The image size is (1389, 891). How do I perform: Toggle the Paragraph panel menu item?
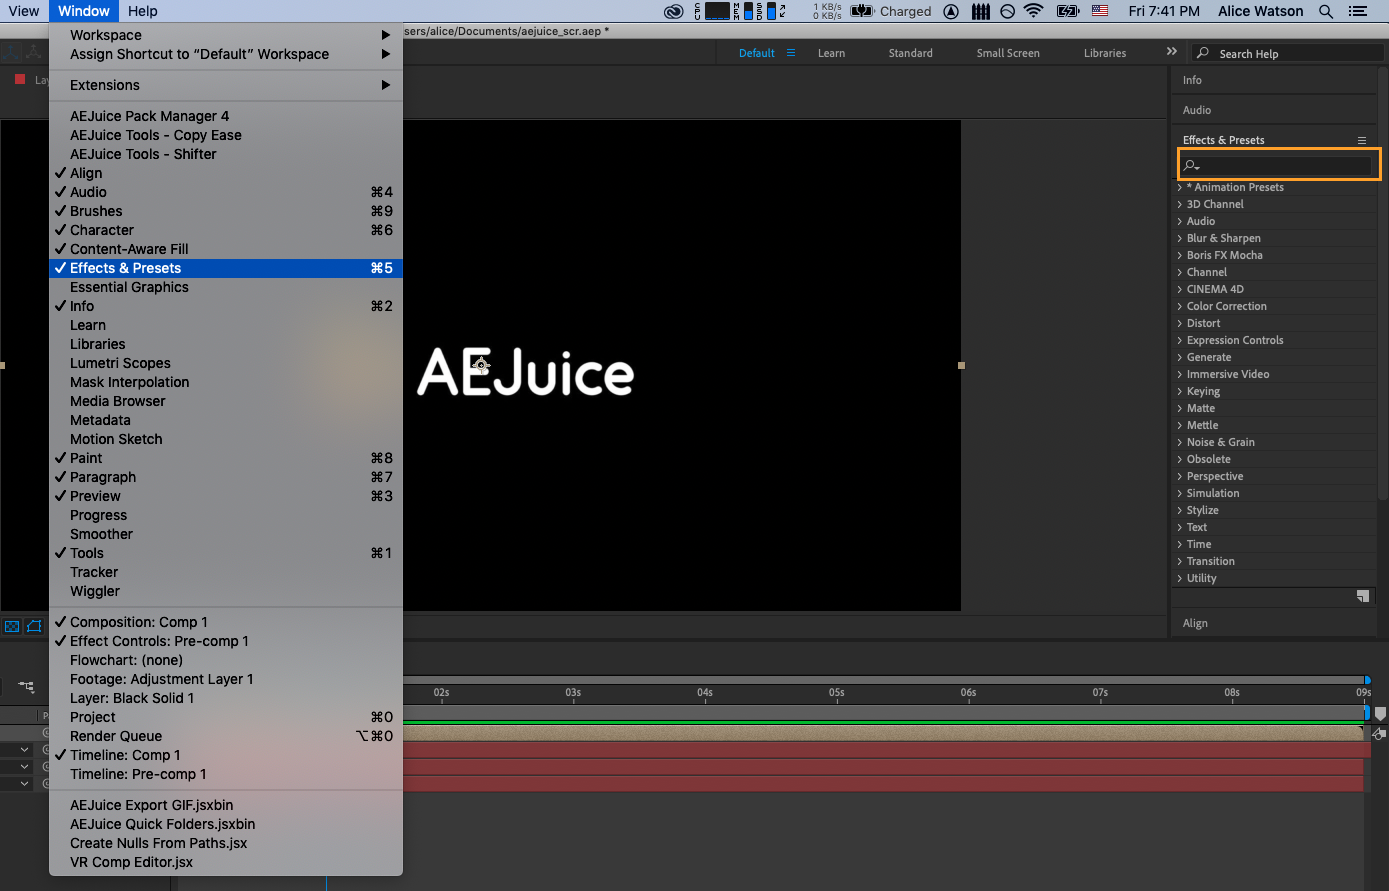pos(226,477)
